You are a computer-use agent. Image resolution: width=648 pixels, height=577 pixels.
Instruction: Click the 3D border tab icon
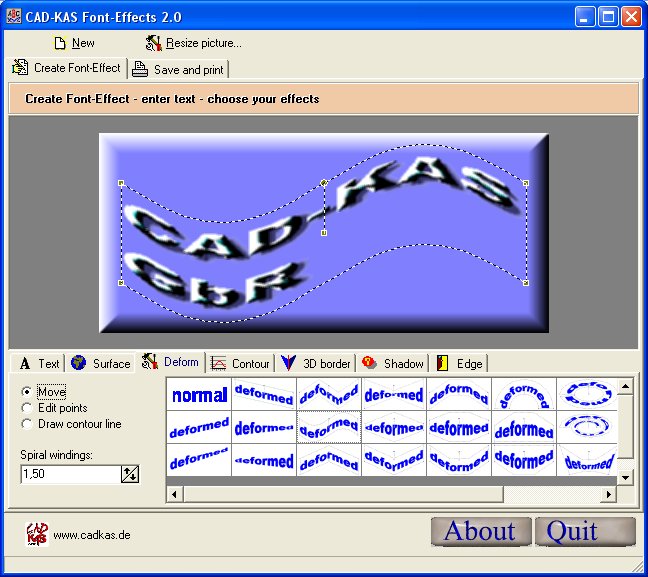pos(289,363)
